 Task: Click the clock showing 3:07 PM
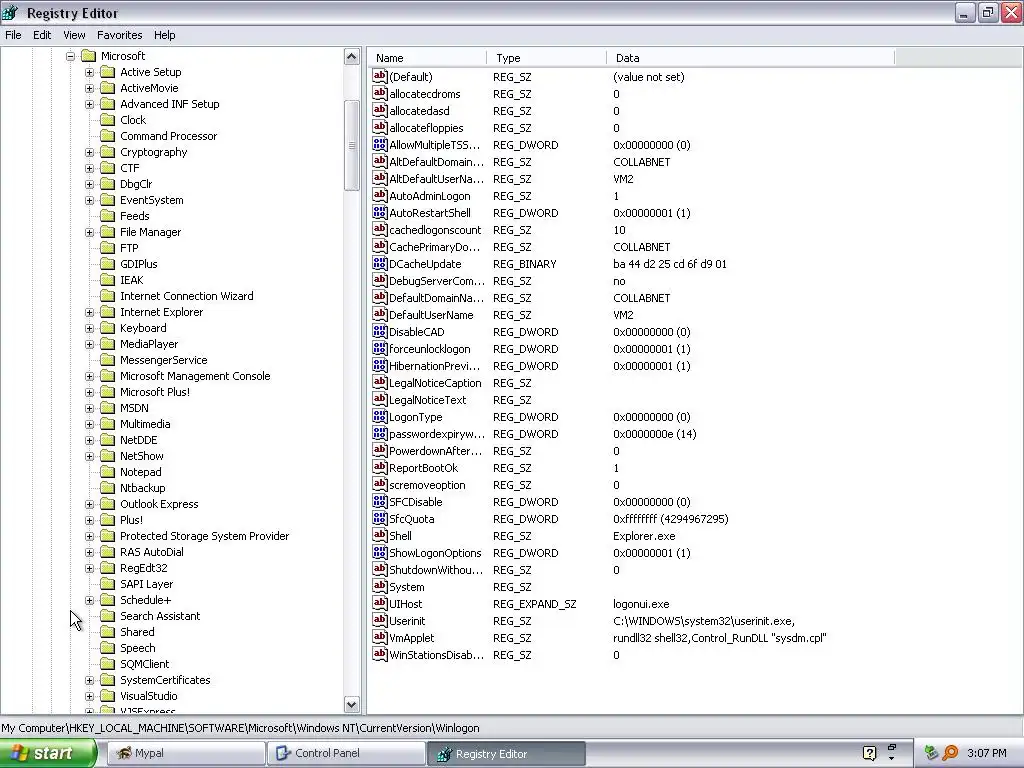point(987,753)
